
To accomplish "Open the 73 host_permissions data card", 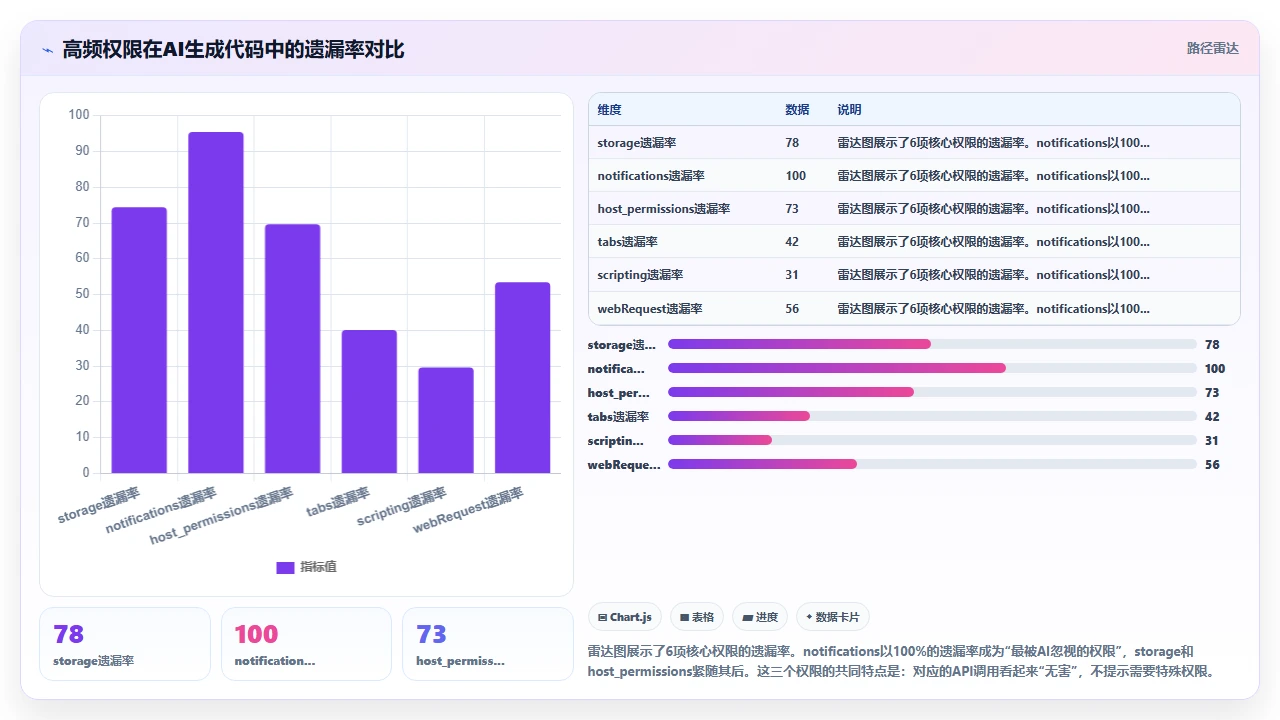I will (x=488, y=644).
